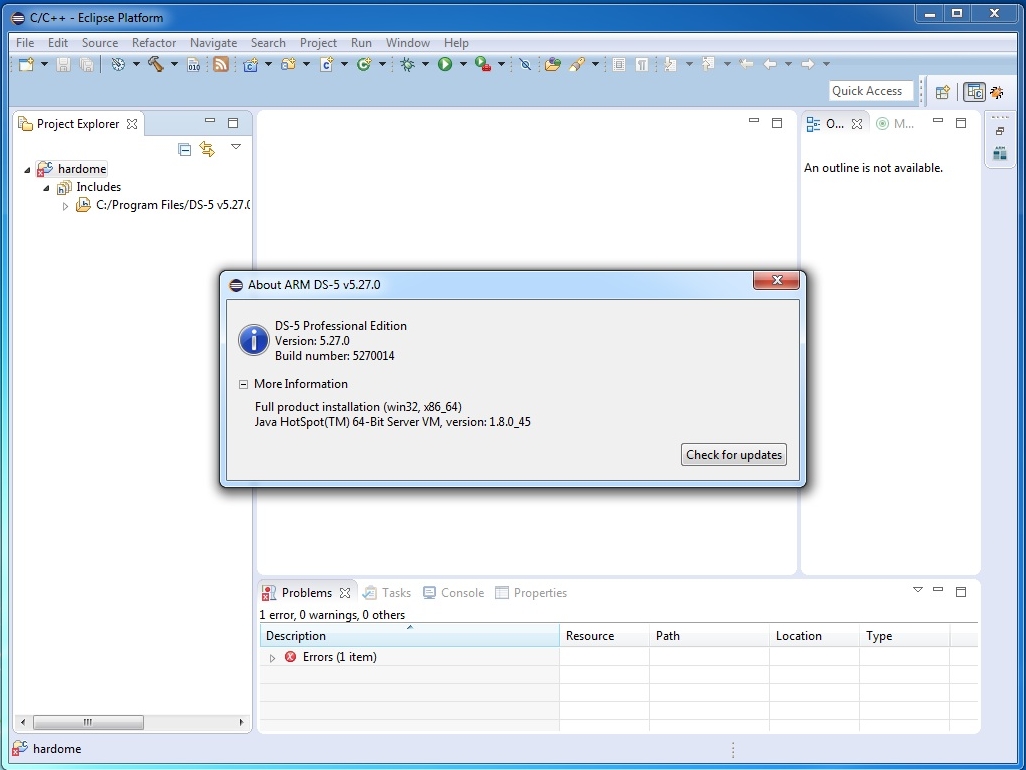1026x770 pixels.
Task: Click the build configuration gear icon
Action: (118, 64)
